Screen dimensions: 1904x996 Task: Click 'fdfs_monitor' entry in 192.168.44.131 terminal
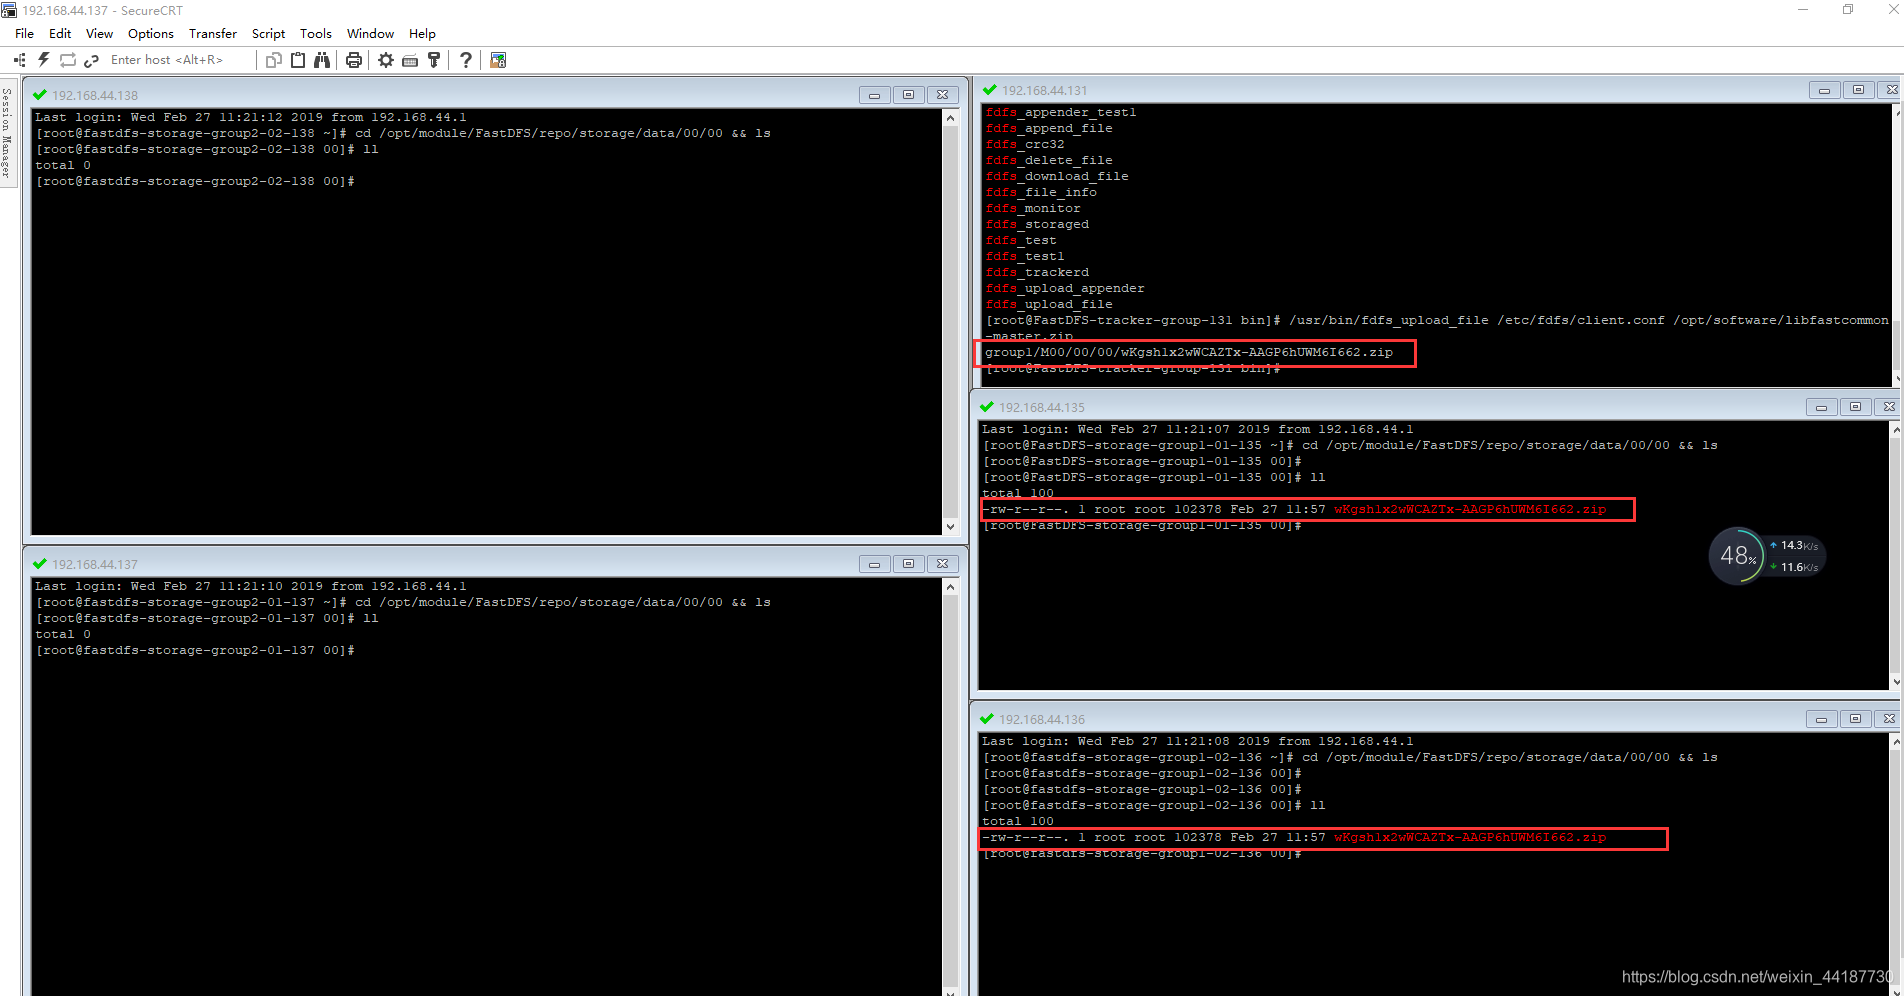click(x=1033, y=208)
